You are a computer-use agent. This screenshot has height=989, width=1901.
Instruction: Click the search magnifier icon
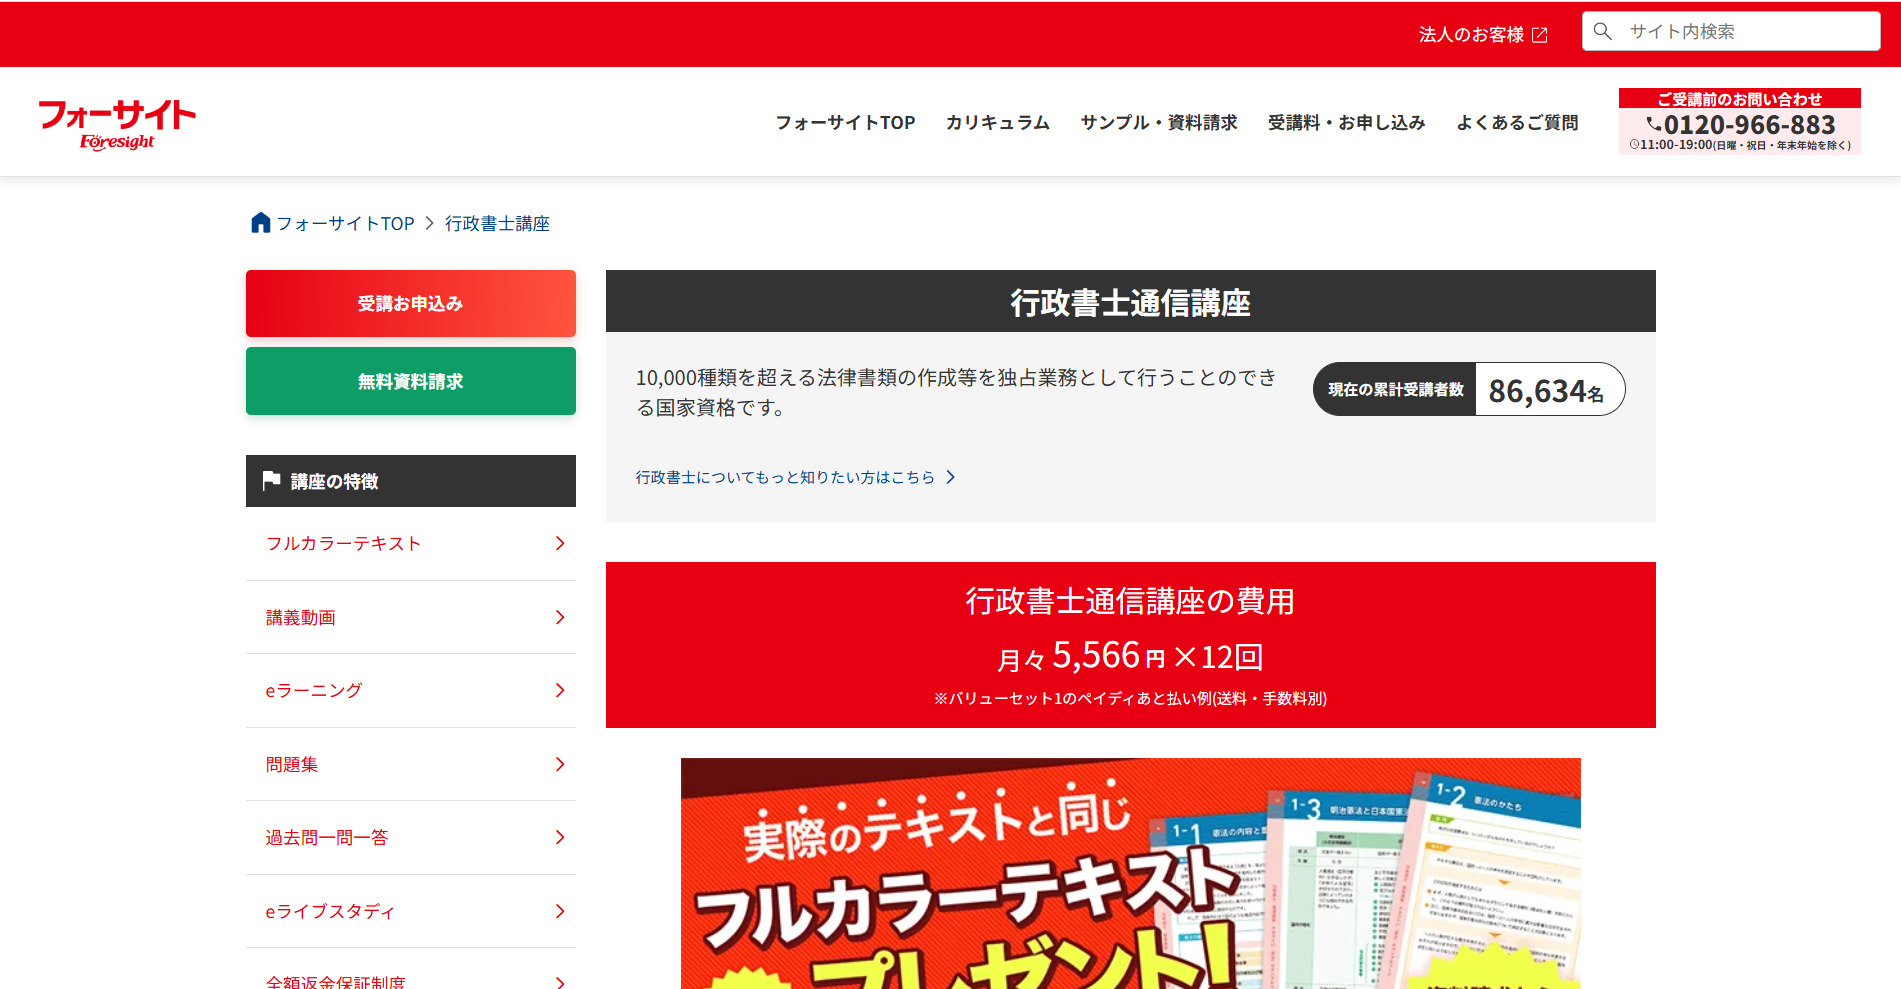coord(1603,32)
